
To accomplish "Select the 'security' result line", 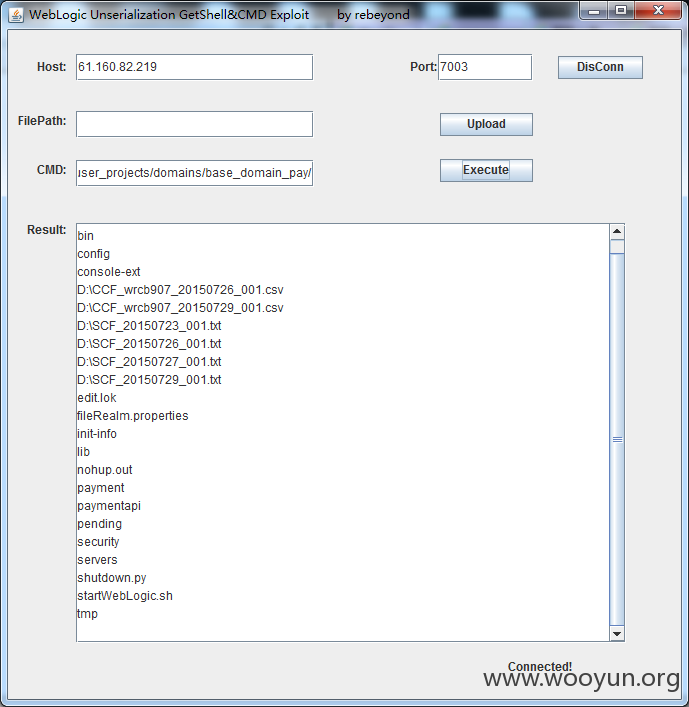I will (98, 542).
